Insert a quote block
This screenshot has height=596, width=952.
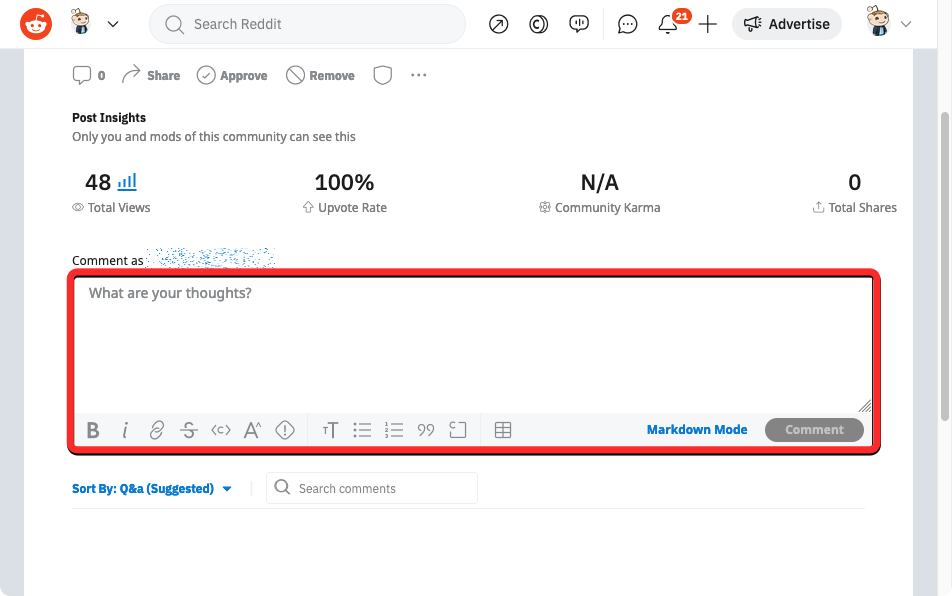point(426,430)
